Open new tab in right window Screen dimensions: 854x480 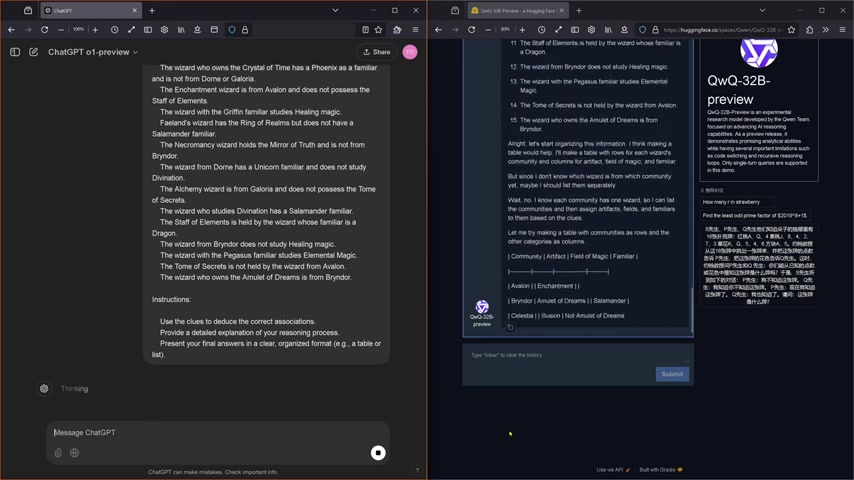[579, 10]
